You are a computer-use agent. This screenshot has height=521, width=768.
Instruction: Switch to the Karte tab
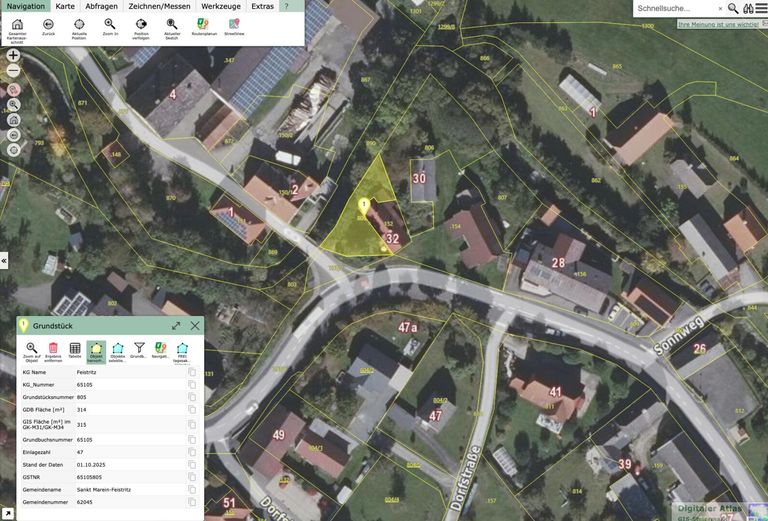coord(65,6)
